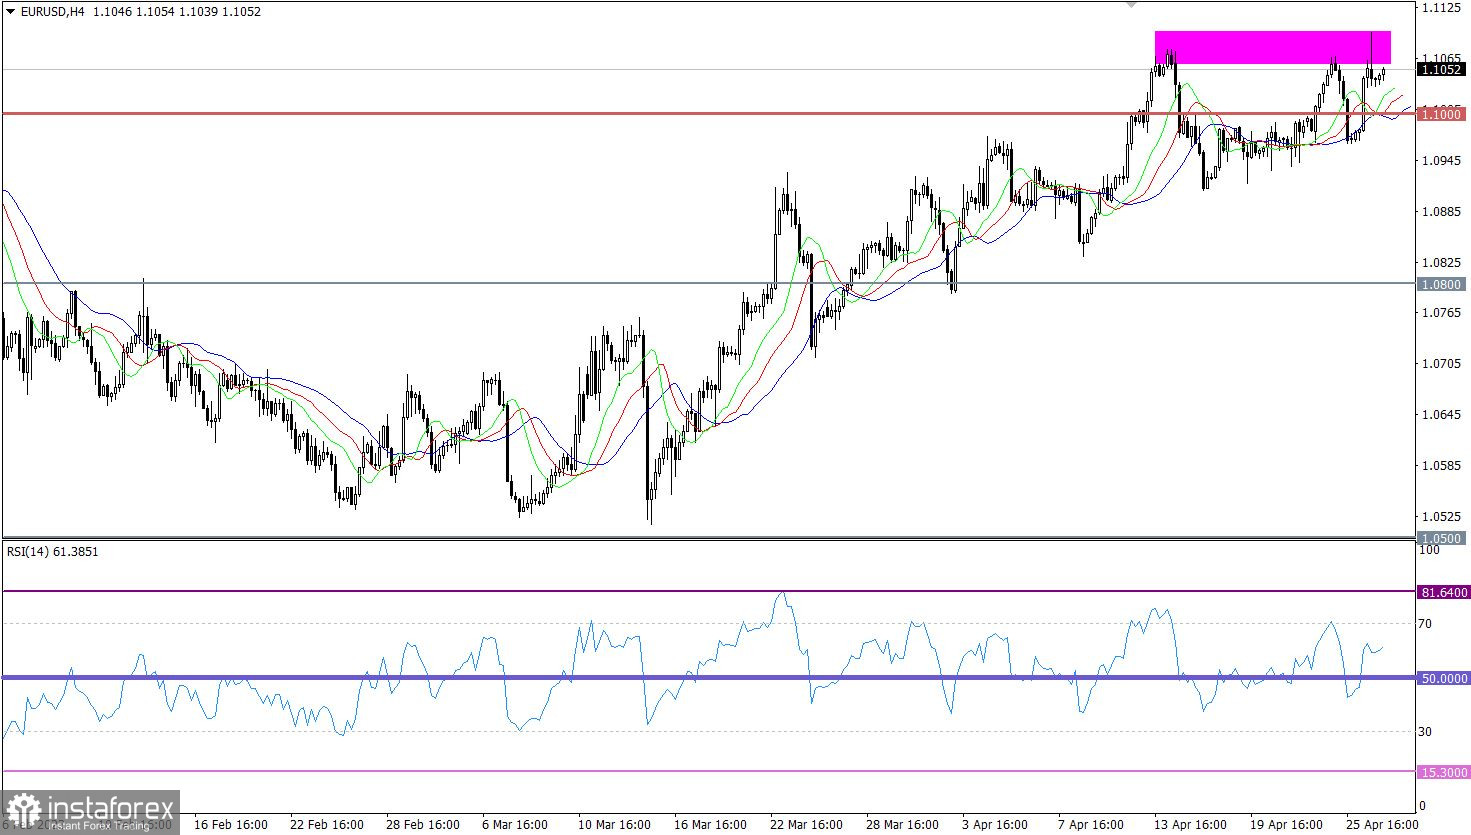Click the 16 Mar 16:00 time label
Image resolution: width=1471 pixels, height=835 pixels.
[710, 825]
